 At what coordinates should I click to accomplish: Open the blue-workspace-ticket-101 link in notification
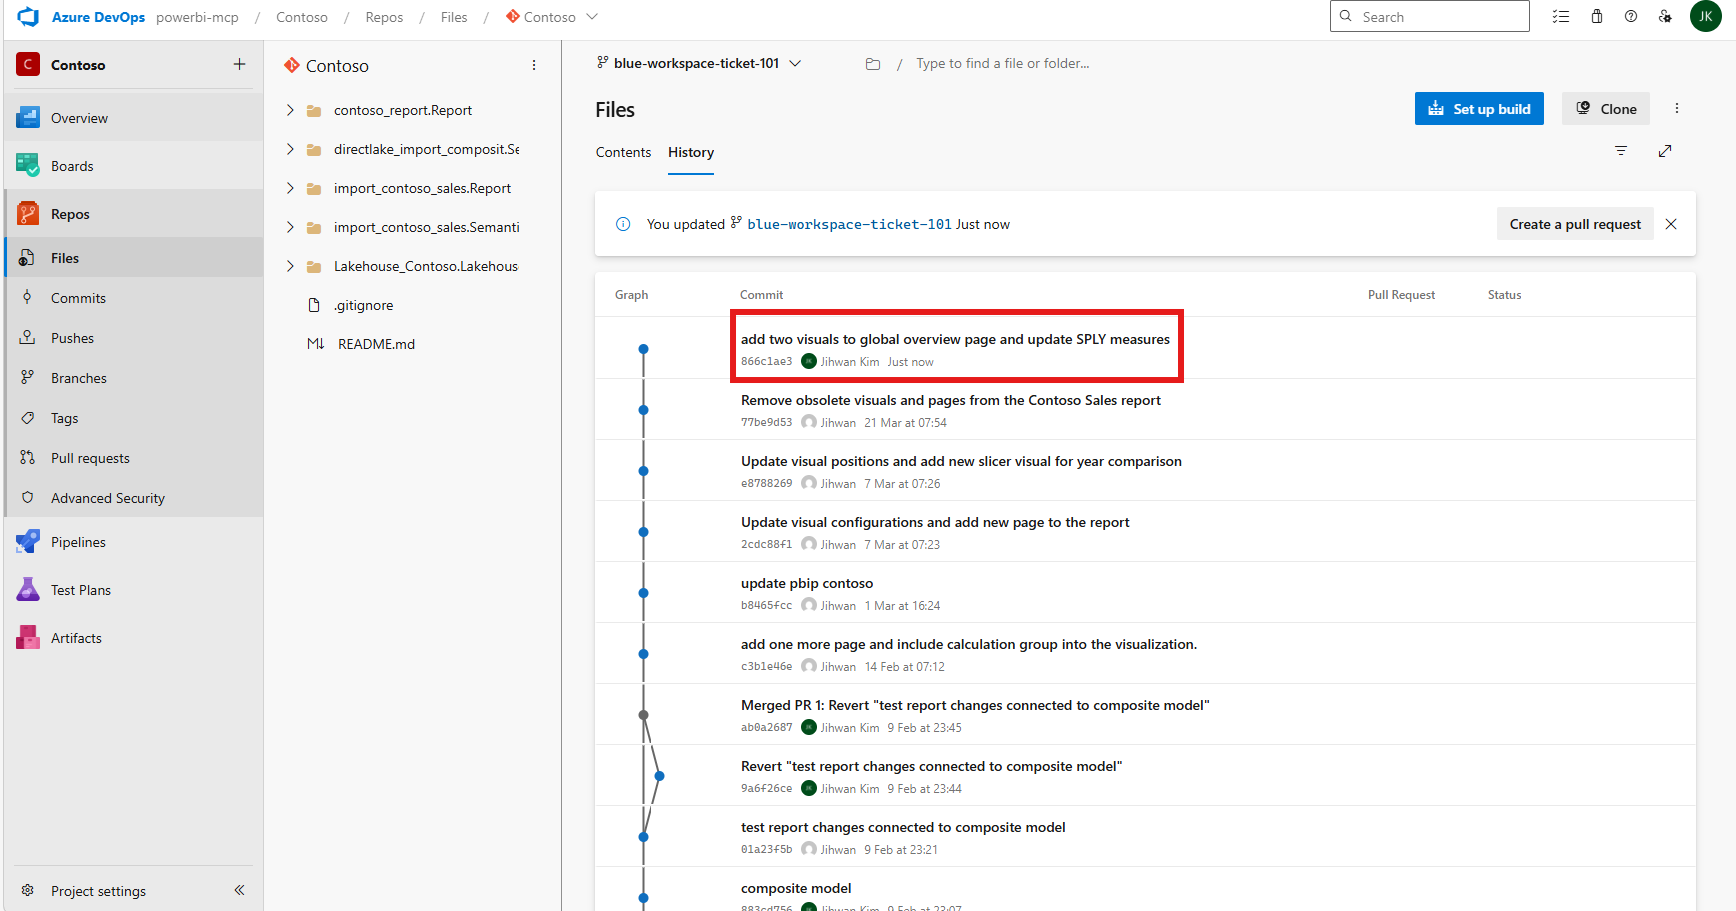(x=849, y=224)
